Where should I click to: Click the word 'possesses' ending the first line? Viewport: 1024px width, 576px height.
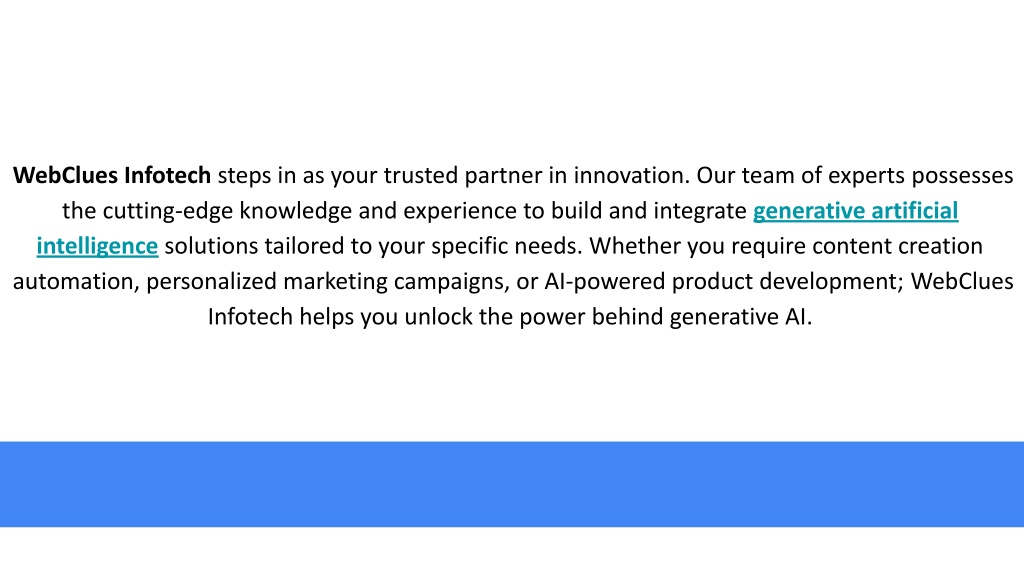click(962, 176)
